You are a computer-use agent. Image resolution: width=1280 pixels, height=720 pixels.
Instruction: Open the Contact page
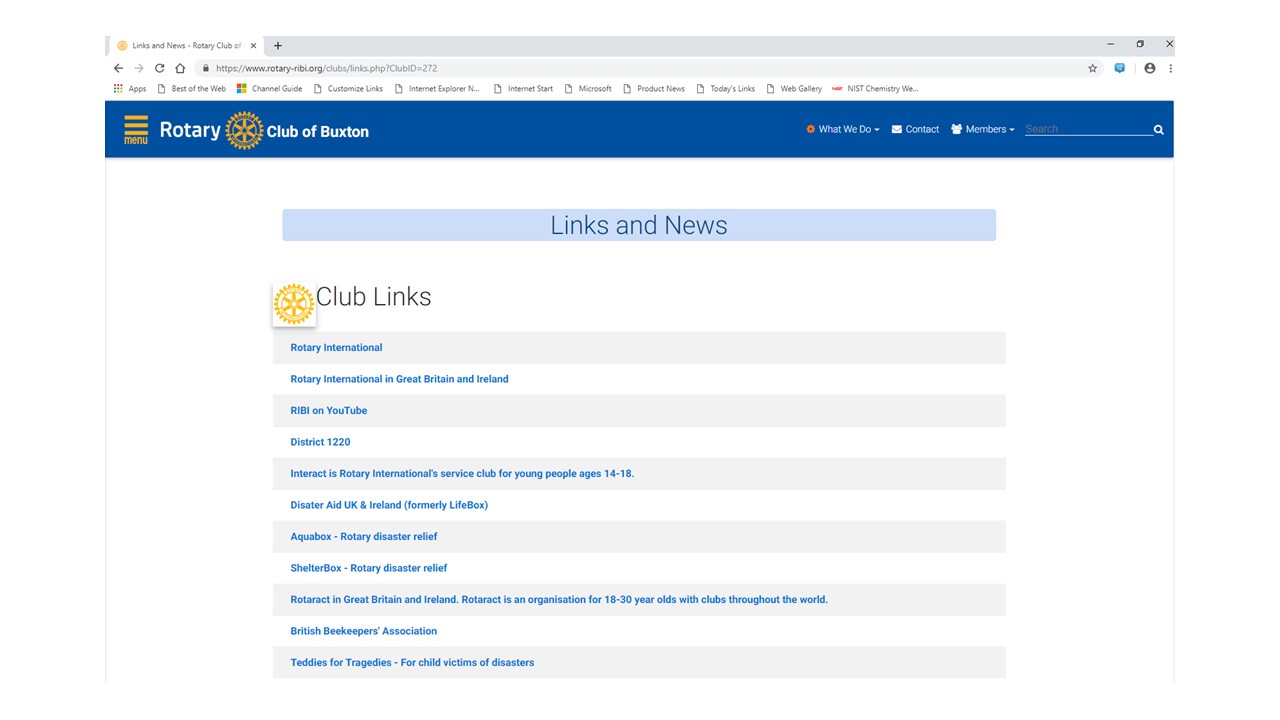[915, 129]
